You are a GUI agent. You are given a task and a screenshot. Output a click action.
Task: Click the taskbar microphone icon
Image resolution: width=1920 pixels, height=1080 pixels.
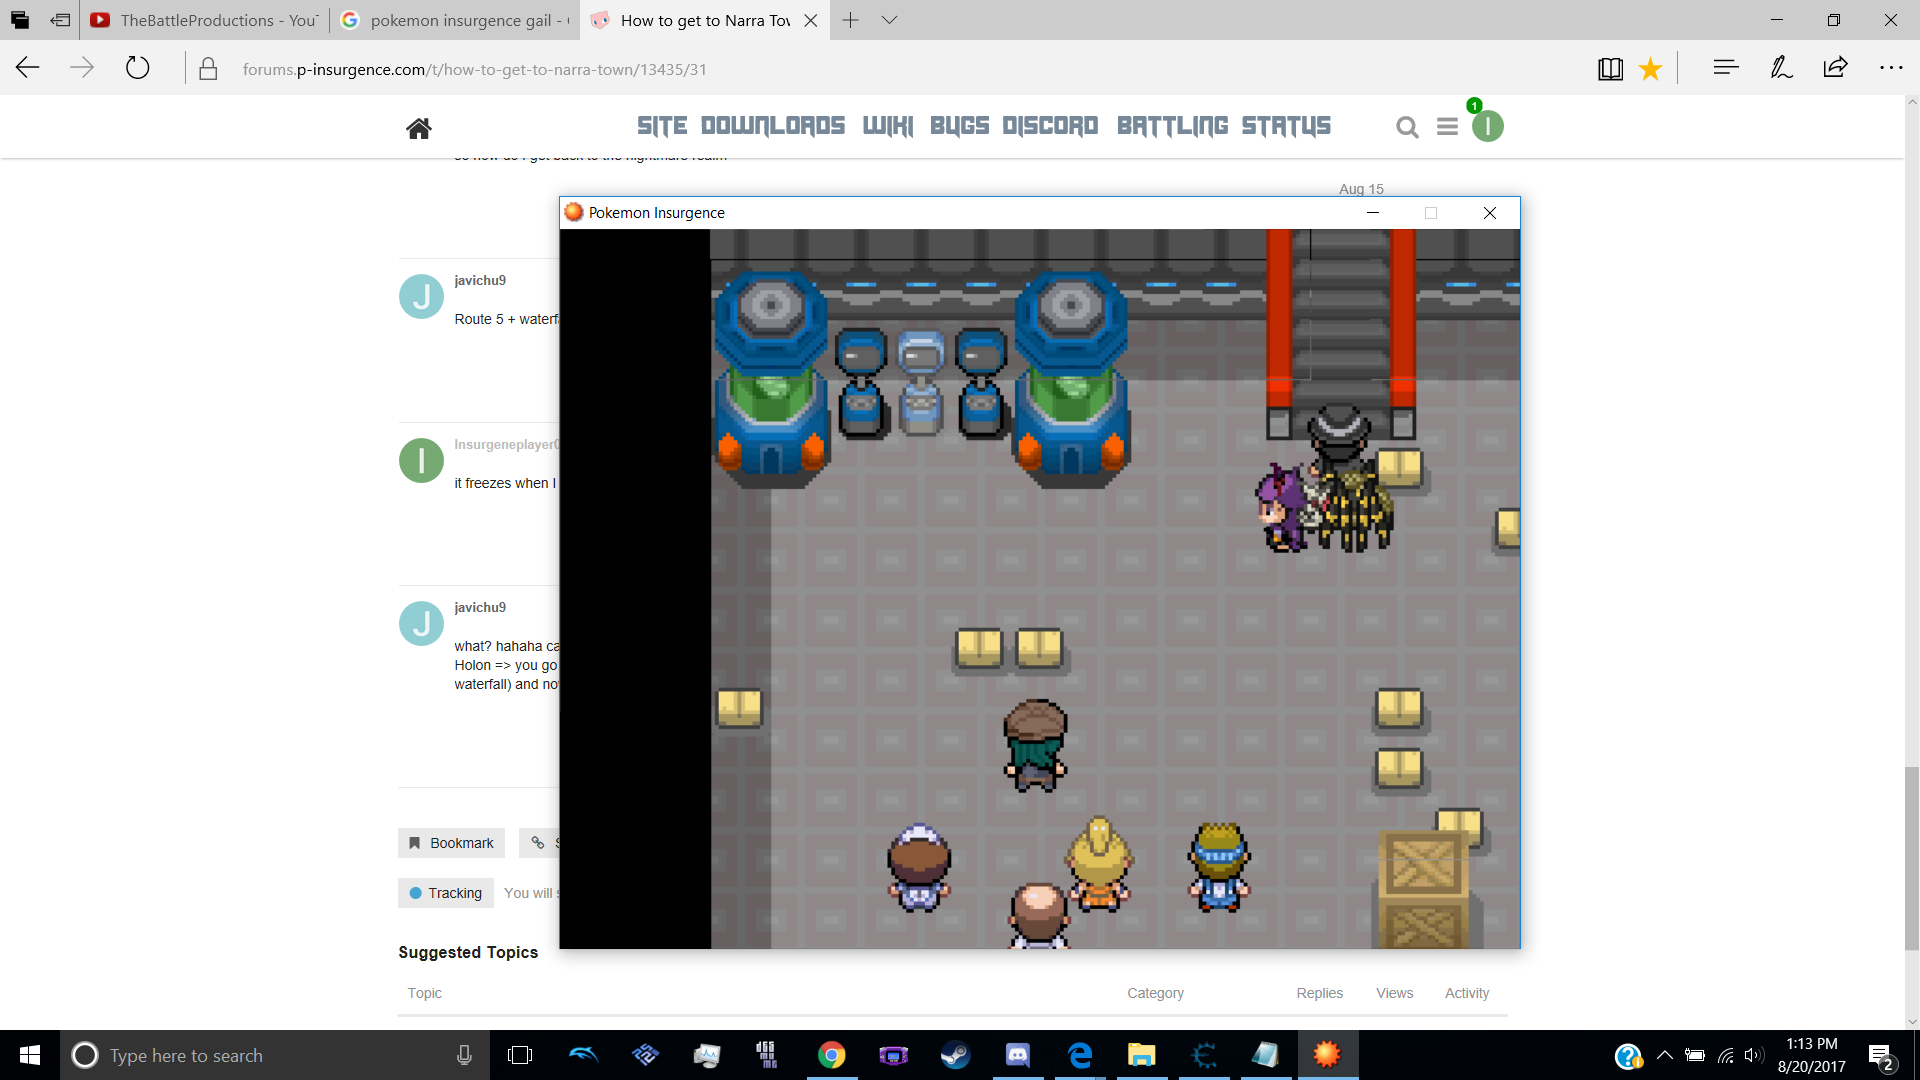pos(464,1055)
